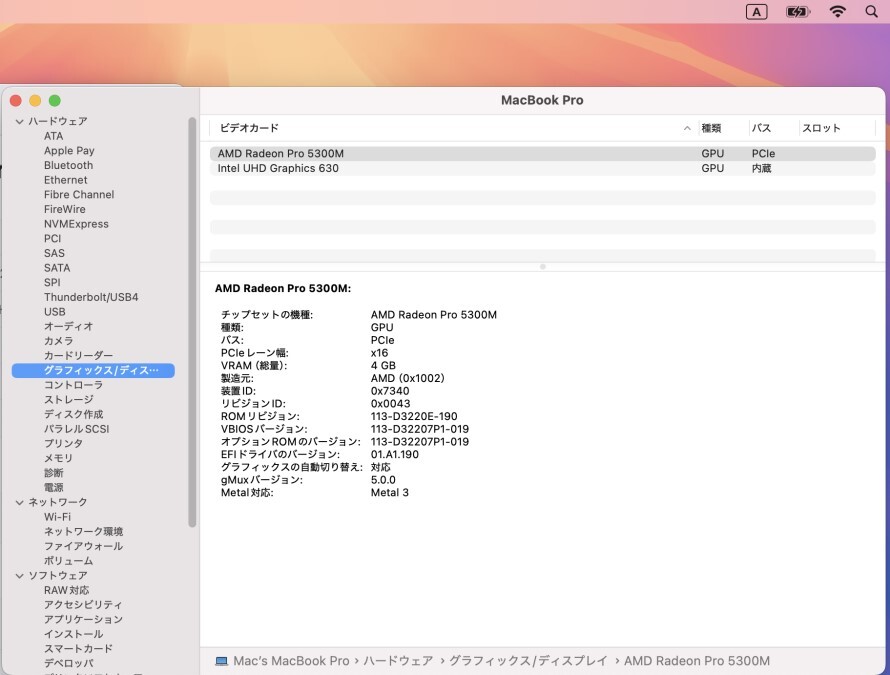The width and height of the screenshot is (890, 675).
Task: Collapse the ハードウェア section
Action: [19, 121]
